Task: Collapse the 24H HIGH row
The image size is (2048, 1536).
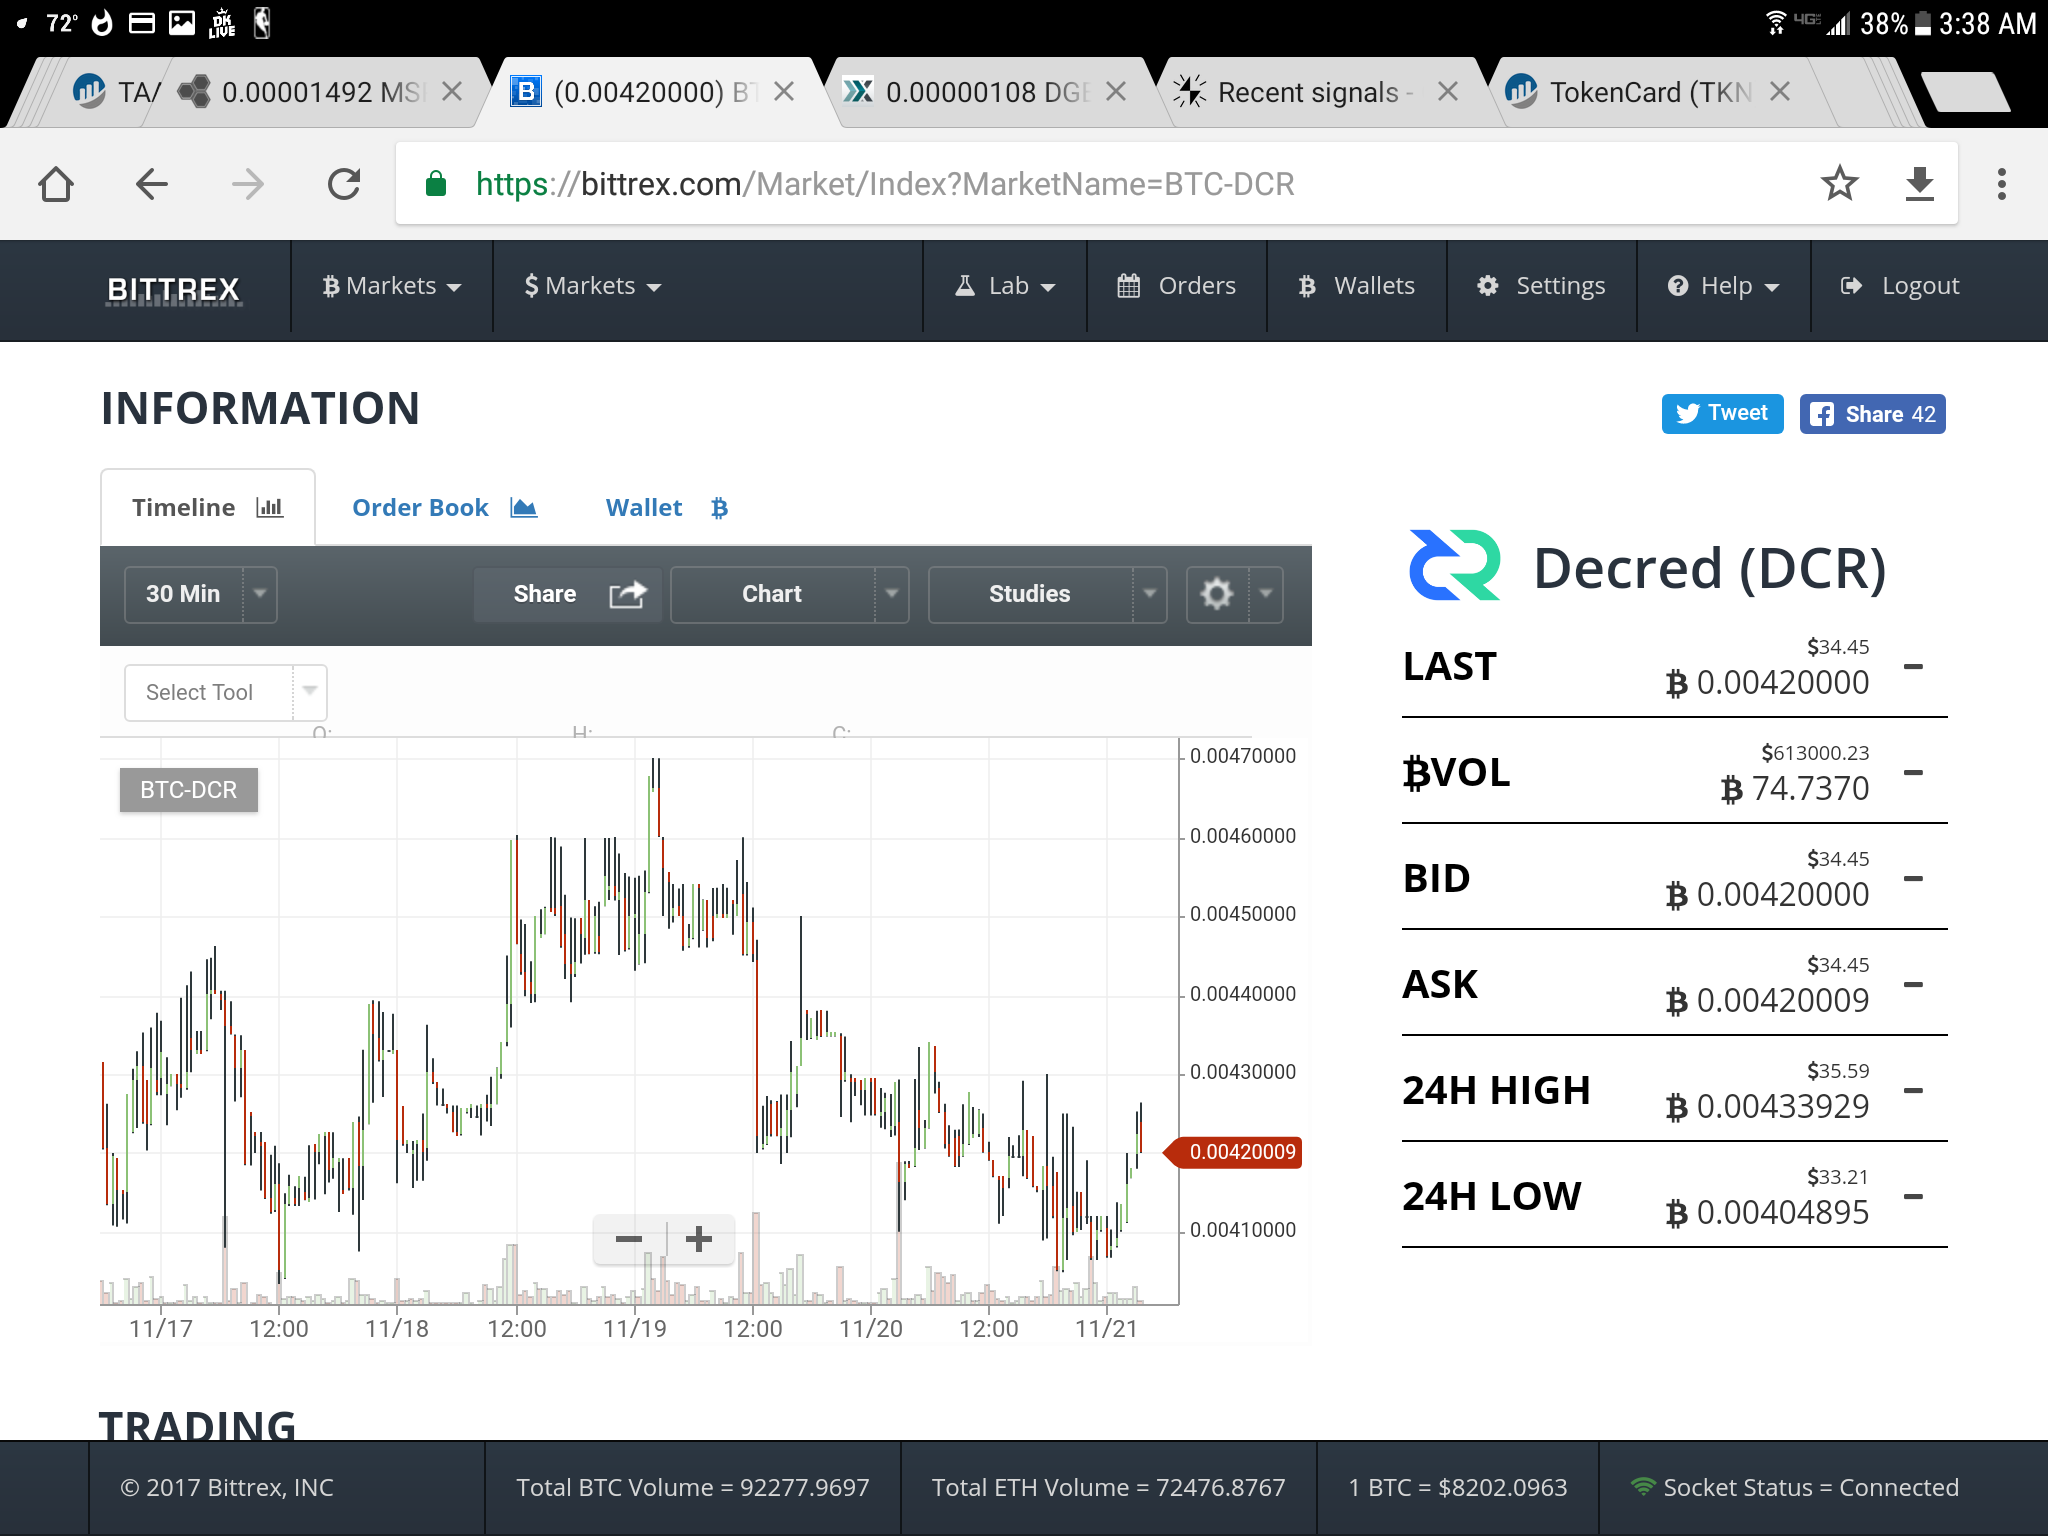Action: click(x=1913, y=1091)
